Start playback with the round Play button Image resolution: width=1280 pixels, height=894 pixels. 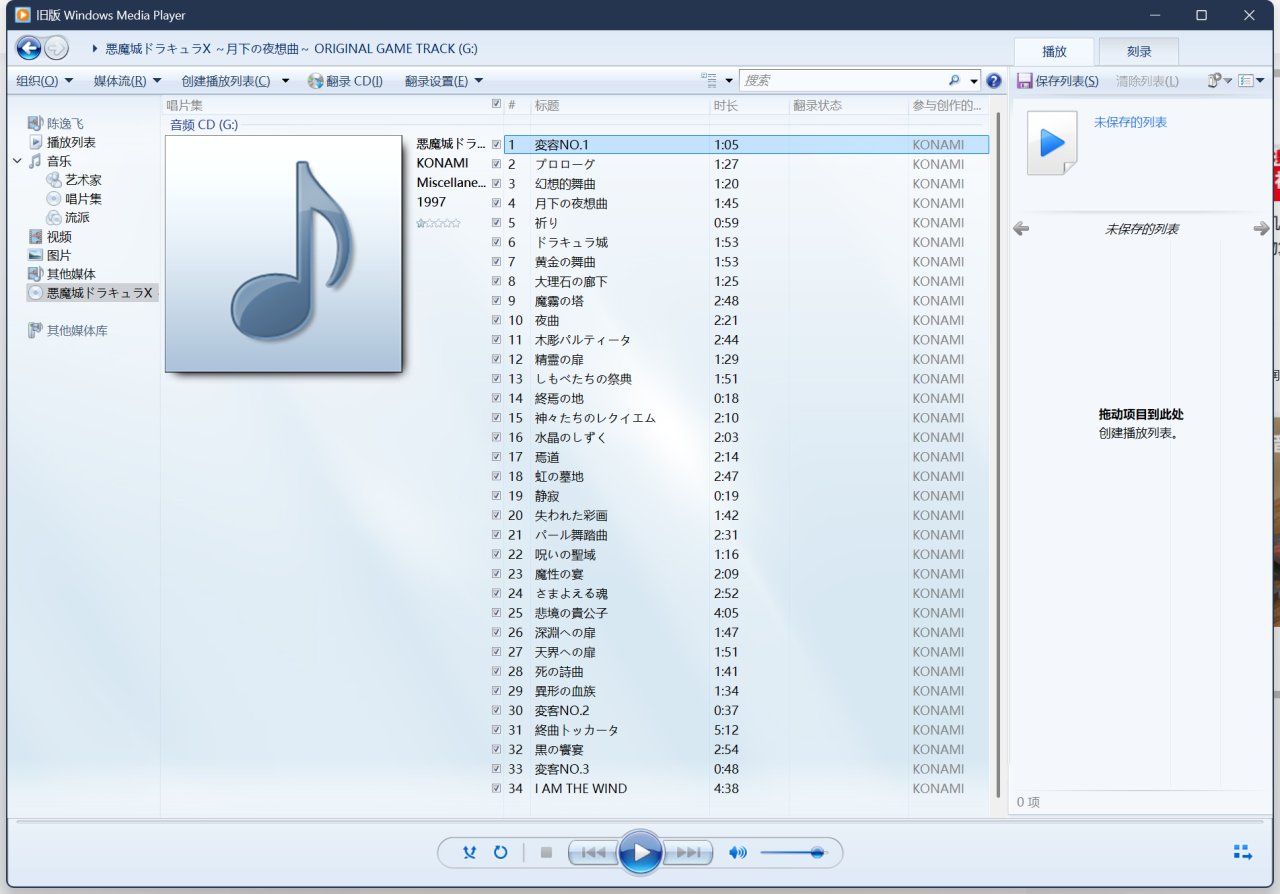[x=640, y=853]
